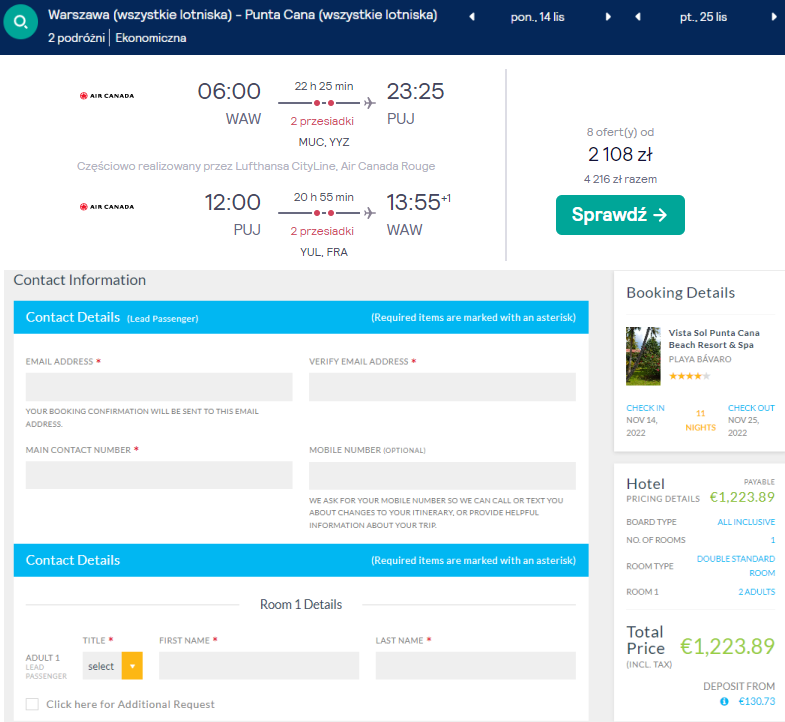The height and width of the screenshot is (722, 785).
Task: Click the return flight route plane icon
Action: click(x=369, y=213)
